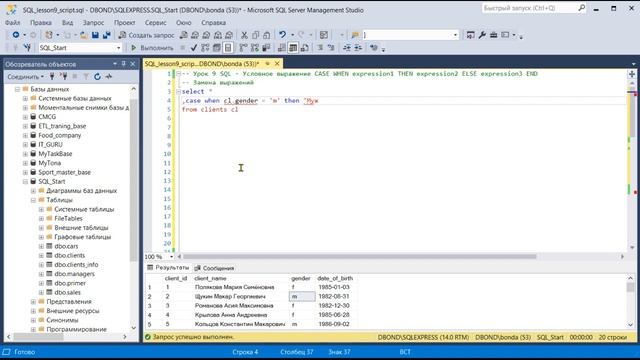The image size is (640, 360).
Task: Click the Open file folder icon
Action: [84, 35]
